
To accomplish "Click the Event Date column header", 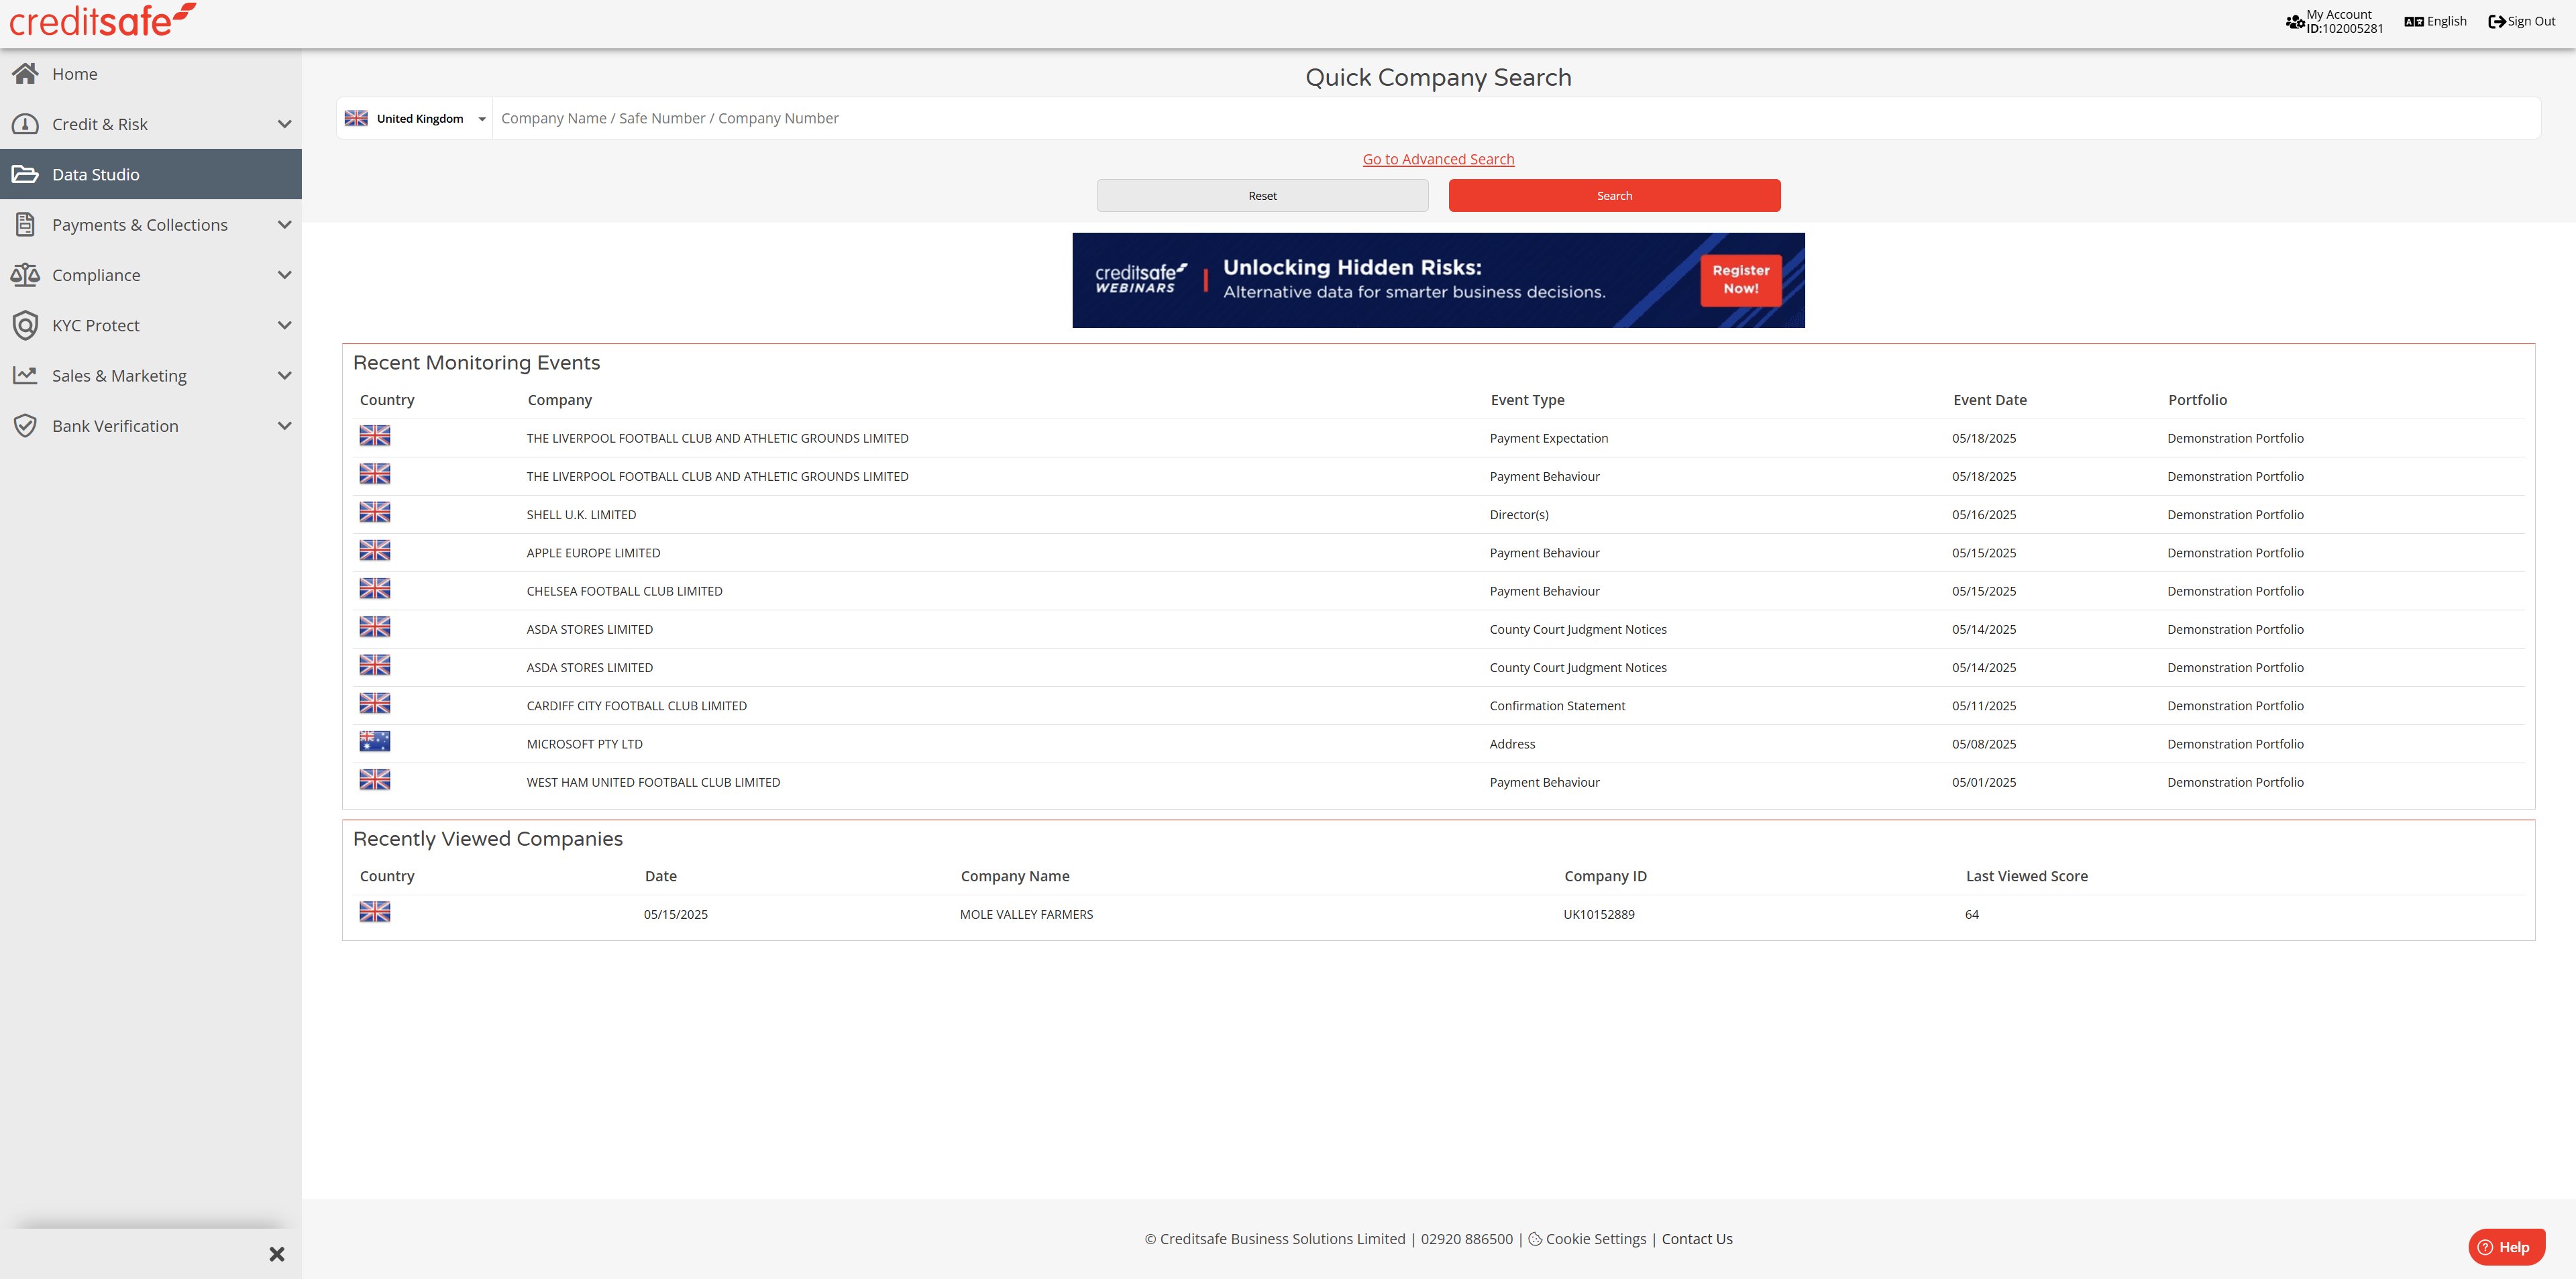I will 1990,400.
